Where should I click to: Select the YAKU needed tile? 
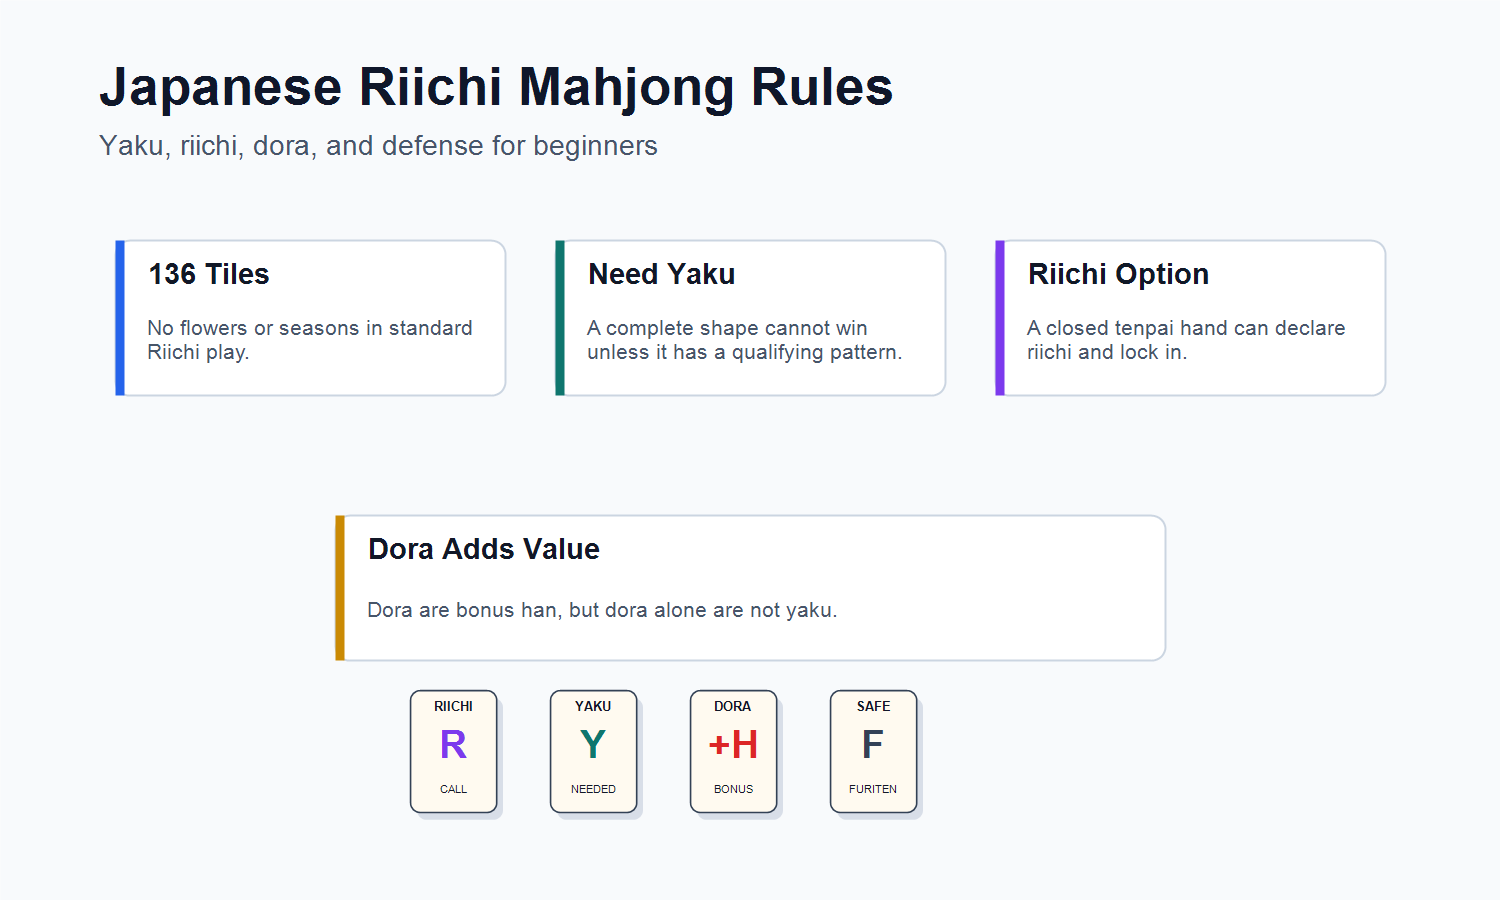tap(593, 751)
